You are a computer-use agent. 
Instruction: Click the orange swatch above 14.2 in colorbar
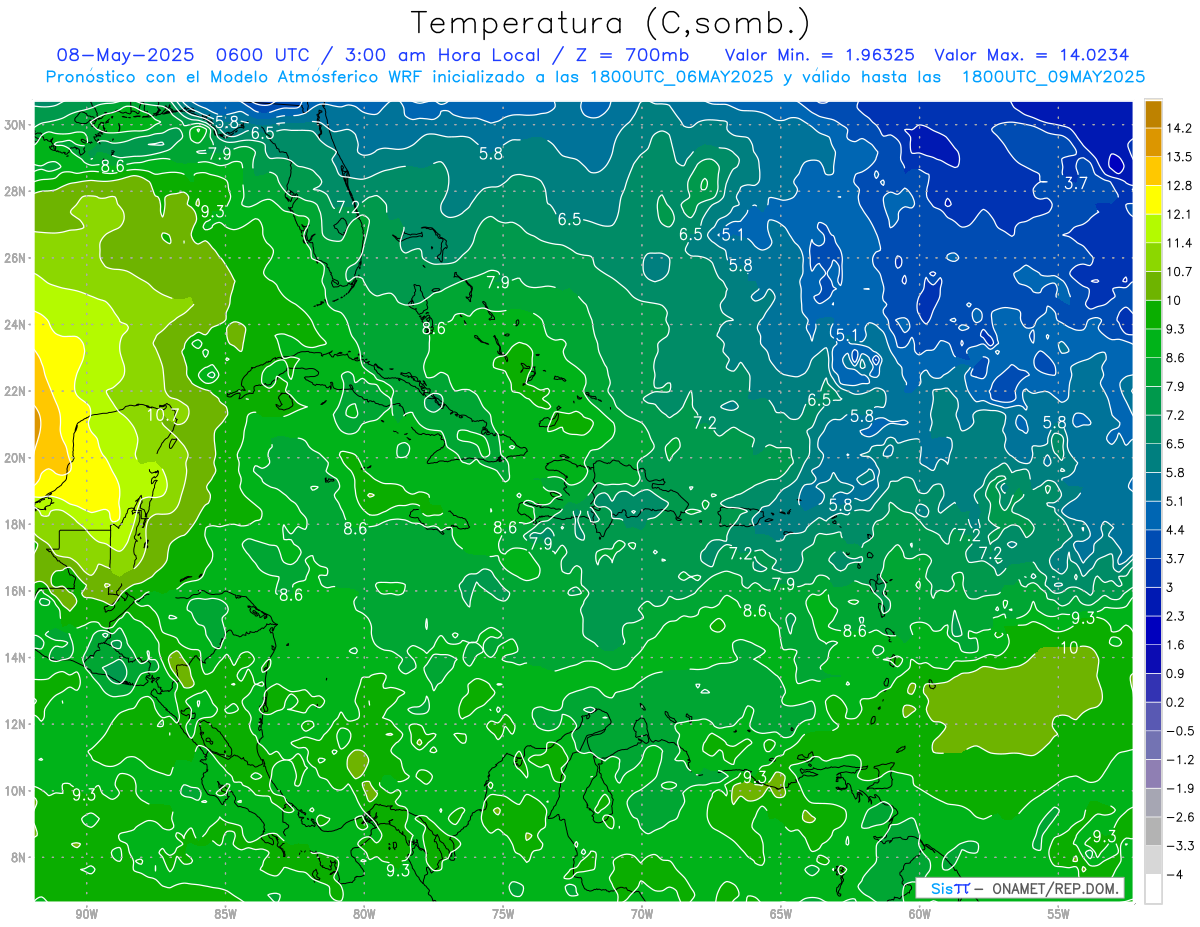click(x=1153, y=114)
